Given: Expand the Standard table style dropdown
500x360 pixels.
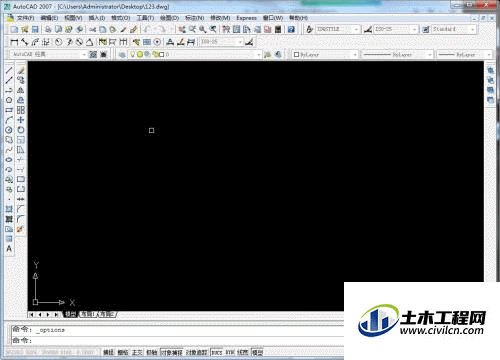Looking at the screenshot, I should pos(472,30).
